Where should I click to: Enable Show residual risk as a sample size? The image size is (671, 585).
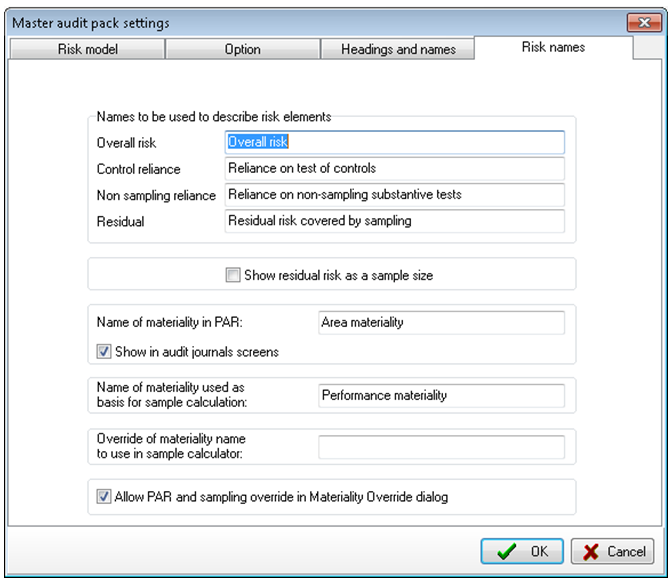[x=233, y=275]
